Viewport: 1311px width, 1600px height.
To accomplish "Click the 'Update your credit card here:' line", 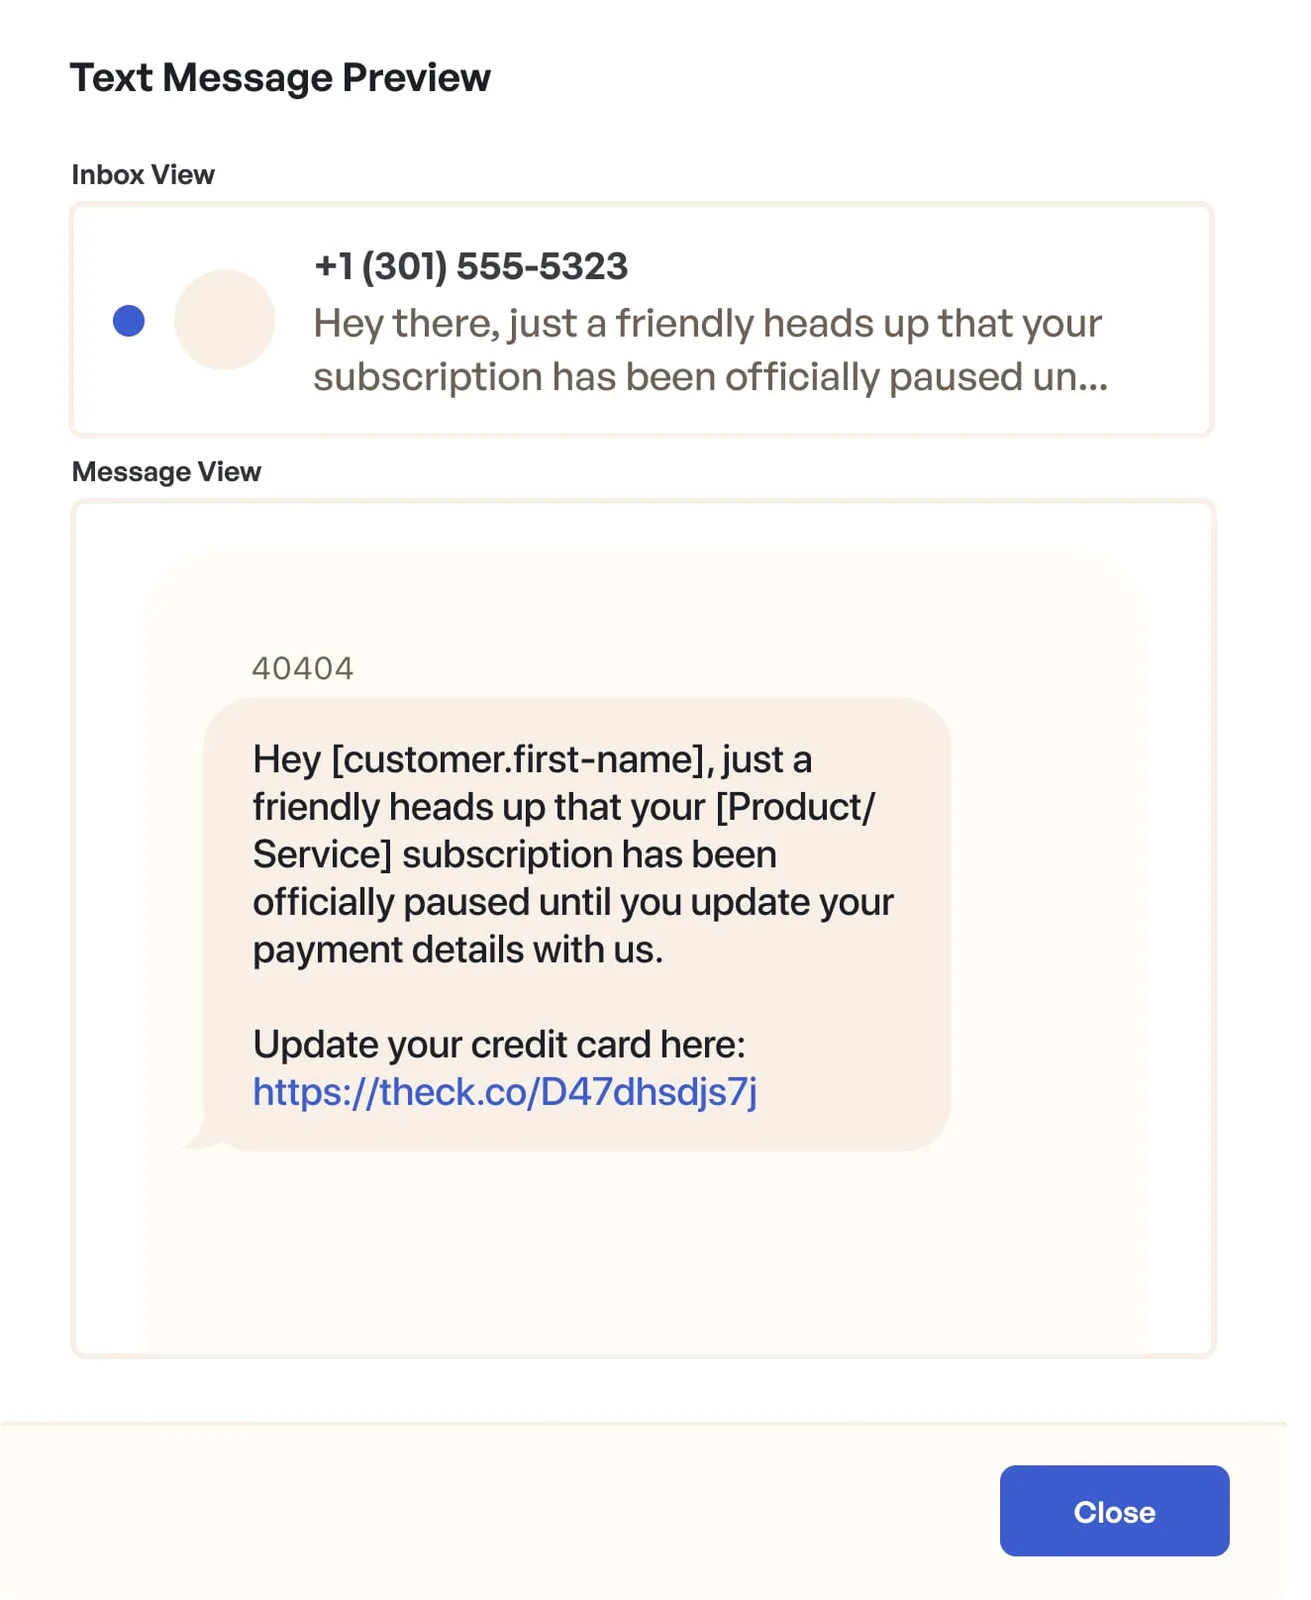I will pos(499,1045).
